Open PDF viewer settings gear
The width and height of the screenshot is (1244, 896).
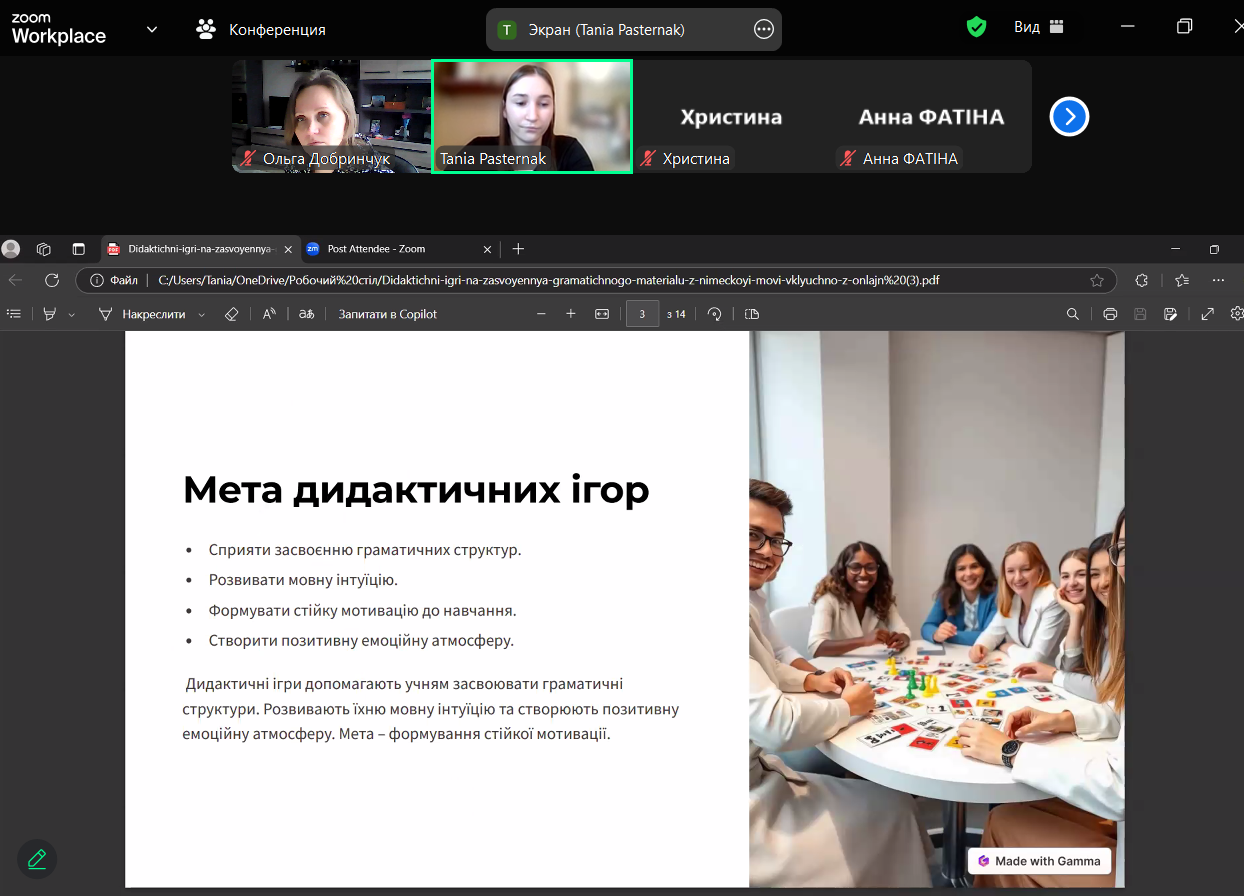tap(1237, 314)
